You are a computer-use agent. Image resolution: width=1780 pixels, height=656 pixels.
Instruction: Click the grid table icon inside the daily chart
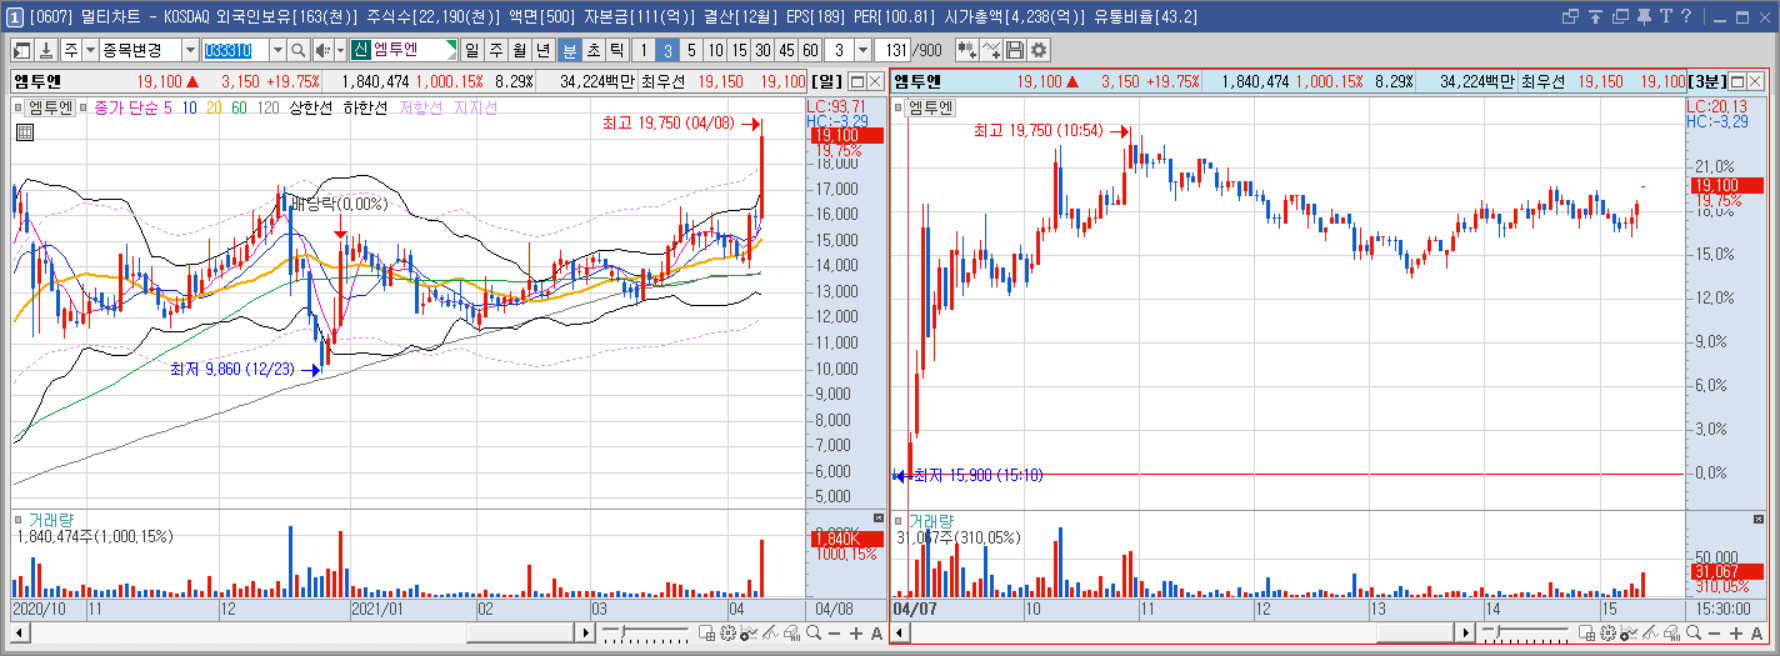(25, 132)
